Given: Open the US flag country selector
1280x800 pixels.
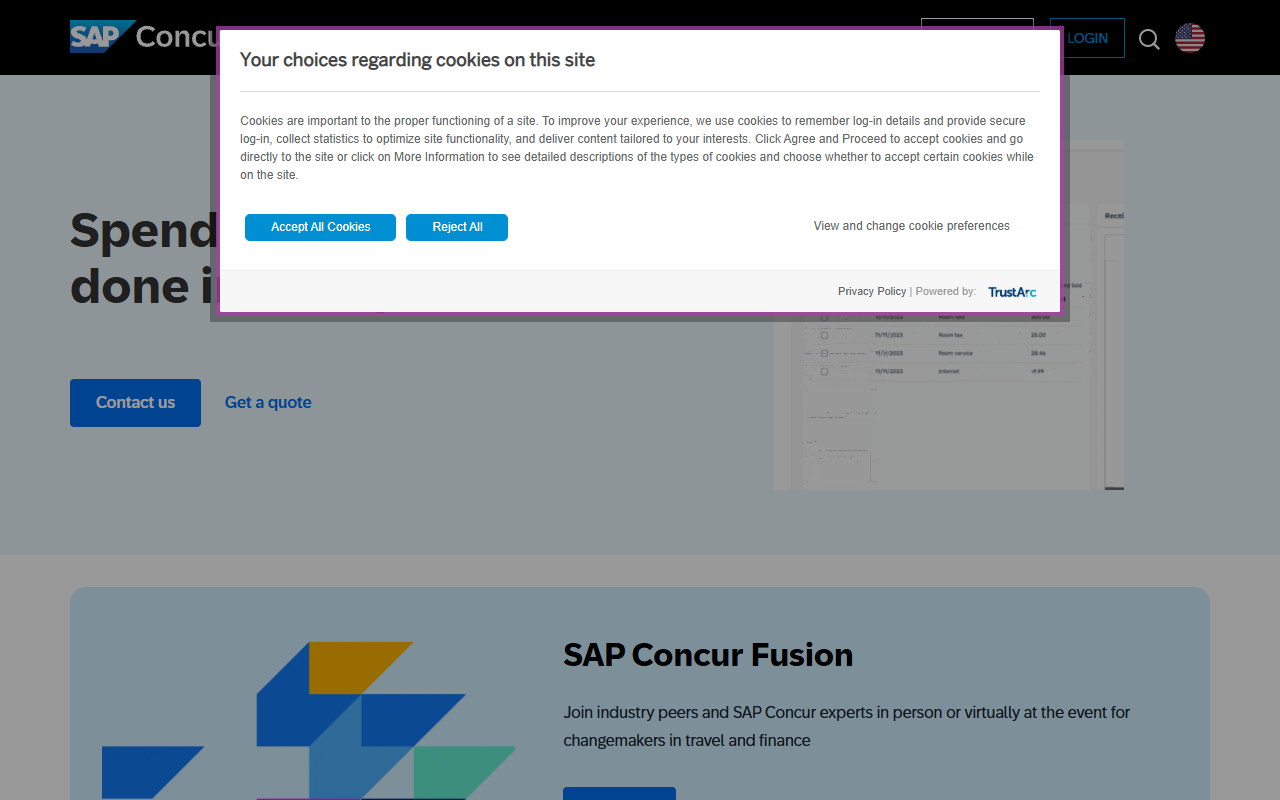Looking at the screenshot, I should coord(1190,38).
